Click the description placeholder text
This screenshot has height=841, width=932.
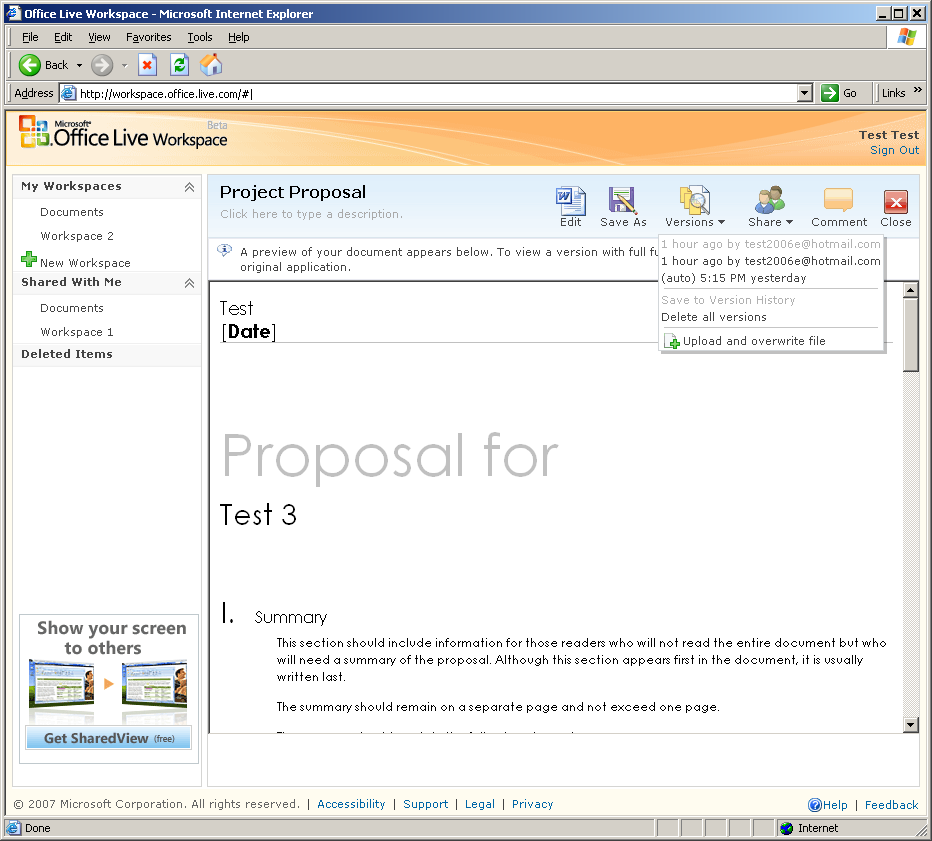tap(311, 214)
